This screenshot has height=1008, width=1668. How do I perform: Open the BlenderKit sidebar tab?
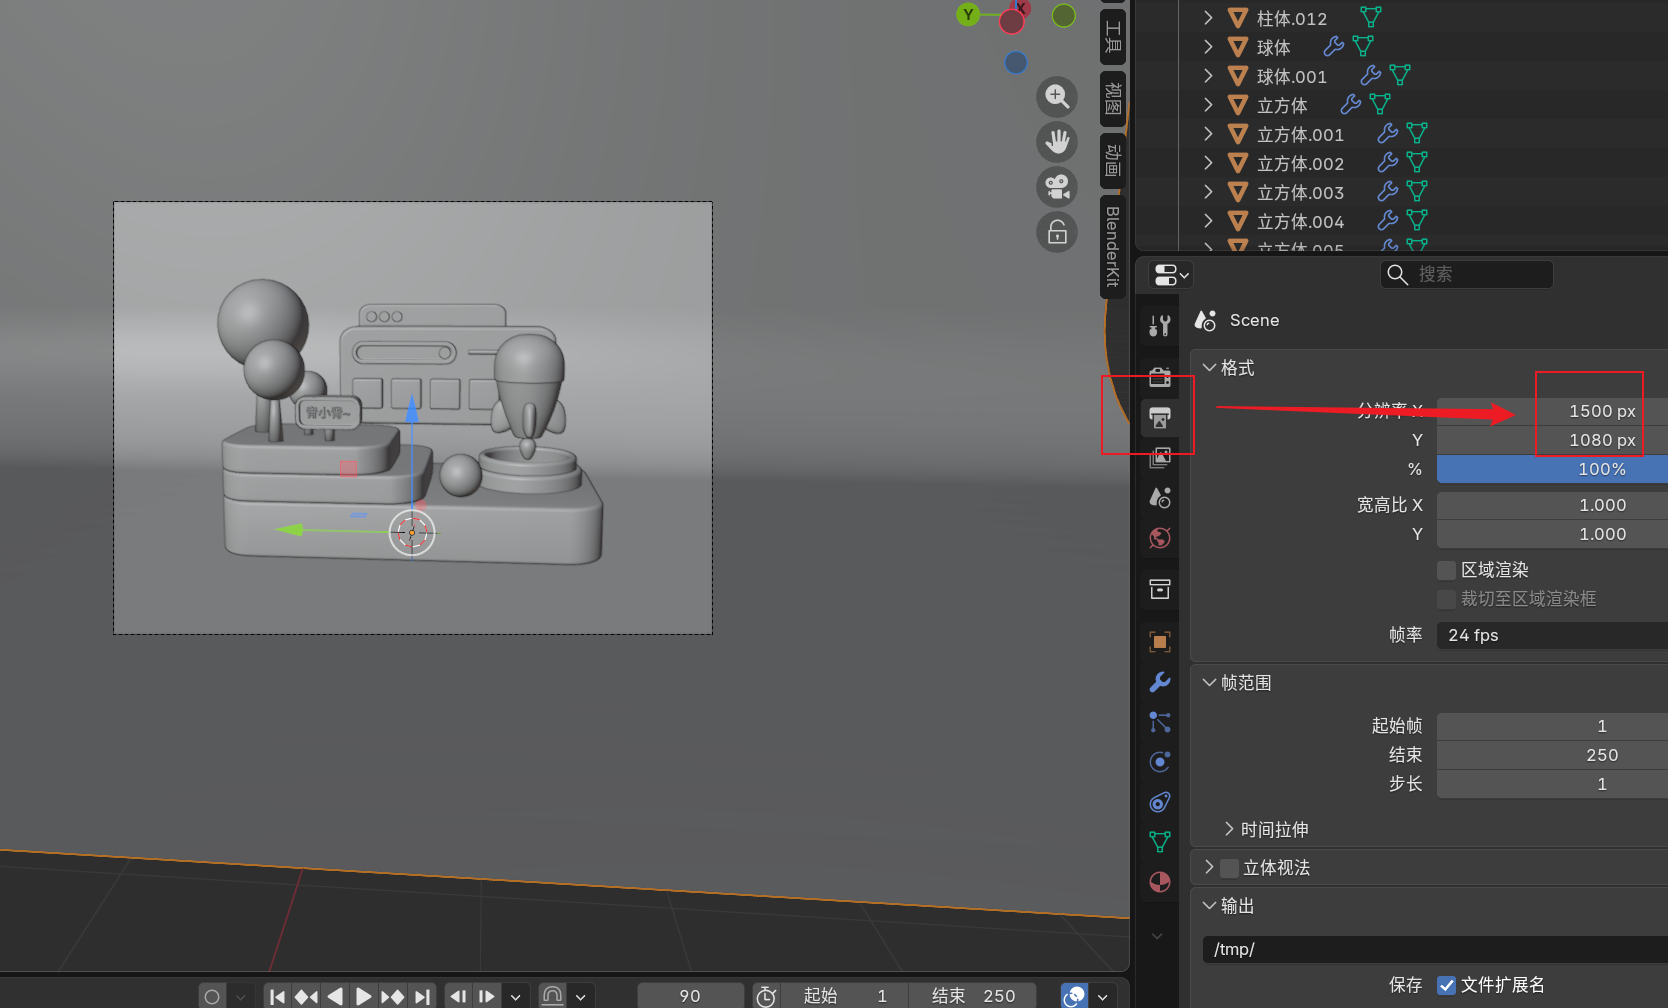pos(1112,246)
